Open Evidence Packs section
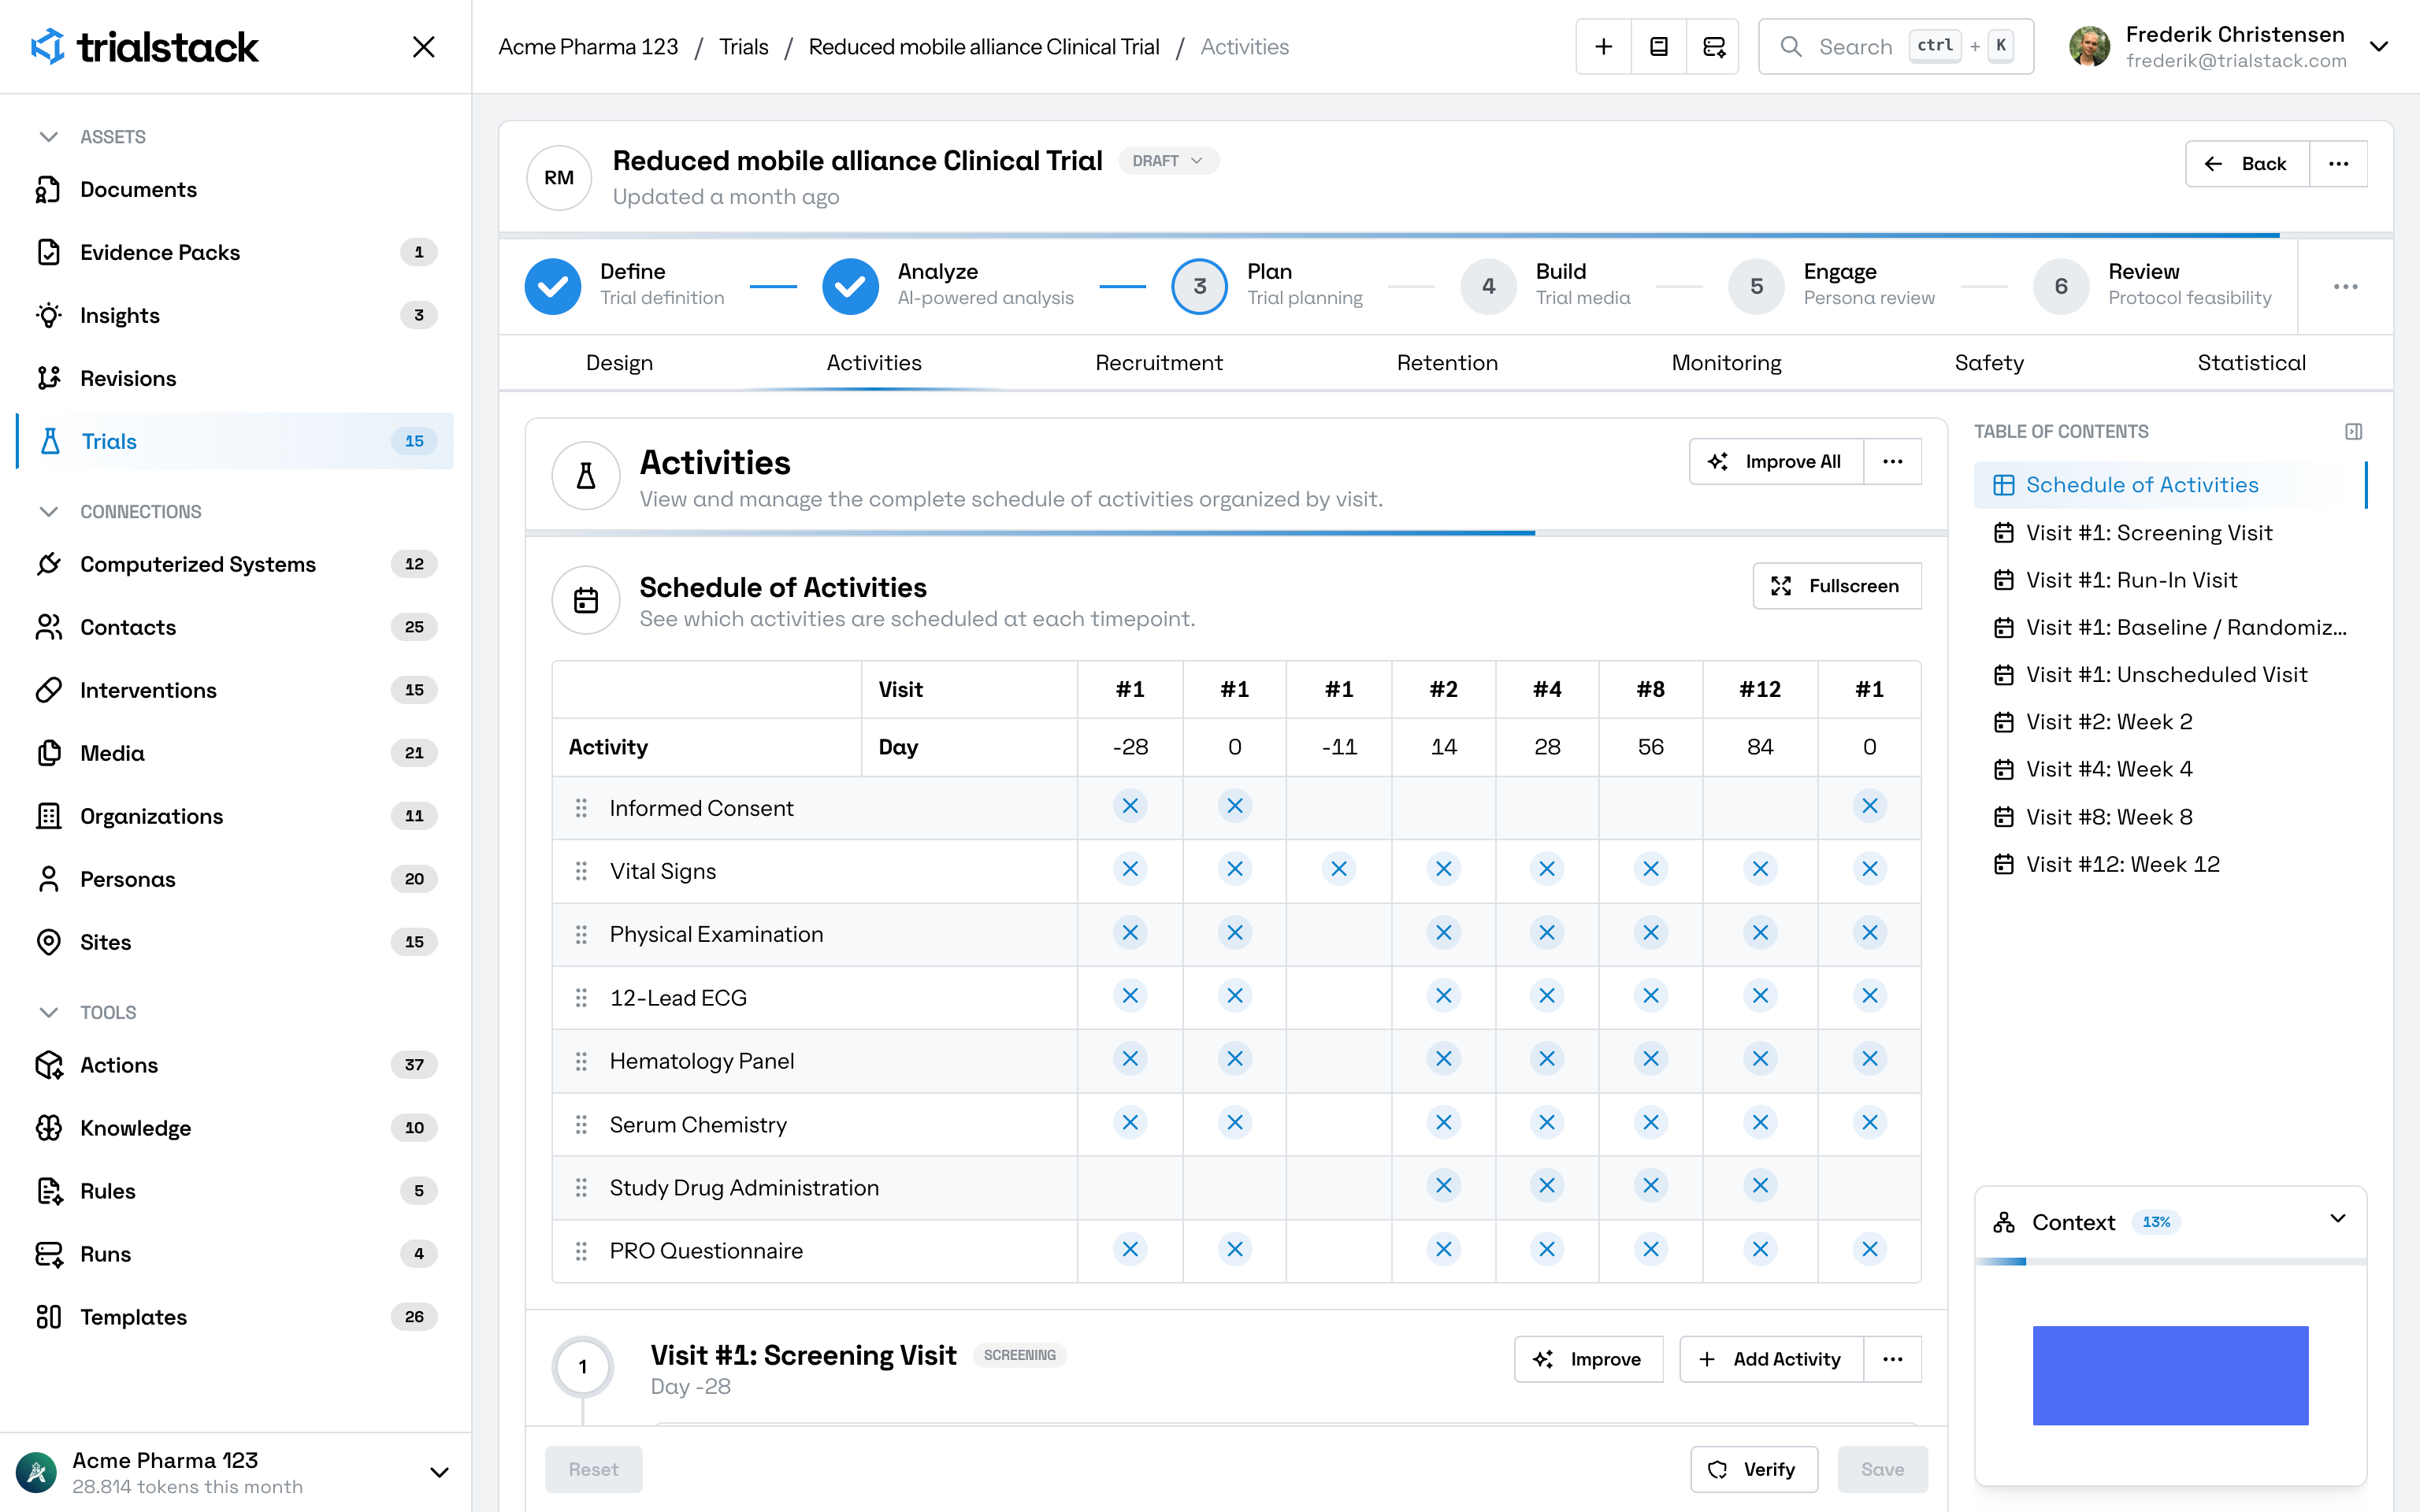The image size is (2420, 1512). [x=235, y=252]
